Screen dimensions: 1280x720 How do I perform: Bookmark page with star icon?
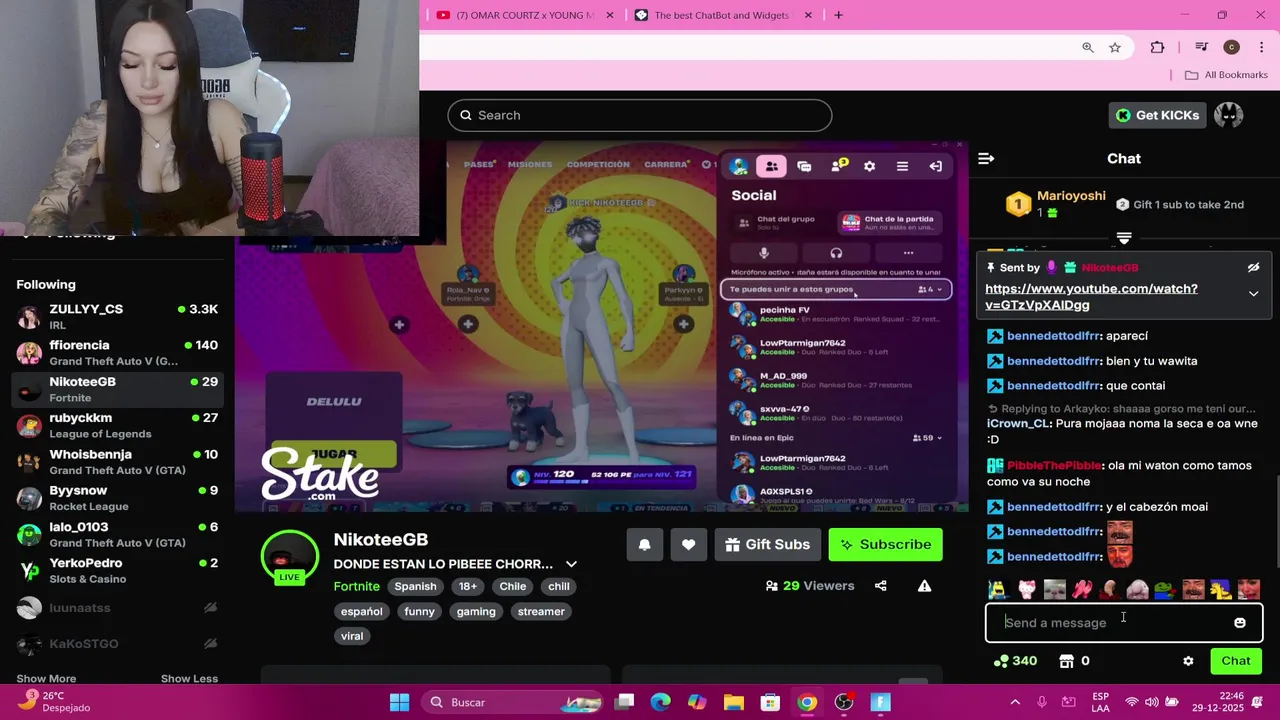point(1115,47)
